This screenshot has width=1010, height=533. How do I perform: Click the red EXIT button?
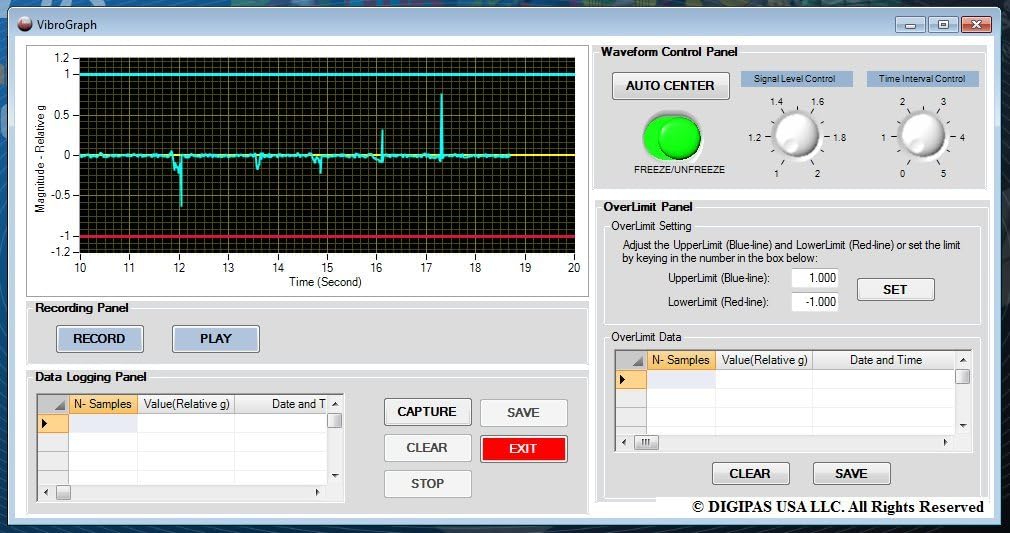[523, 449]
